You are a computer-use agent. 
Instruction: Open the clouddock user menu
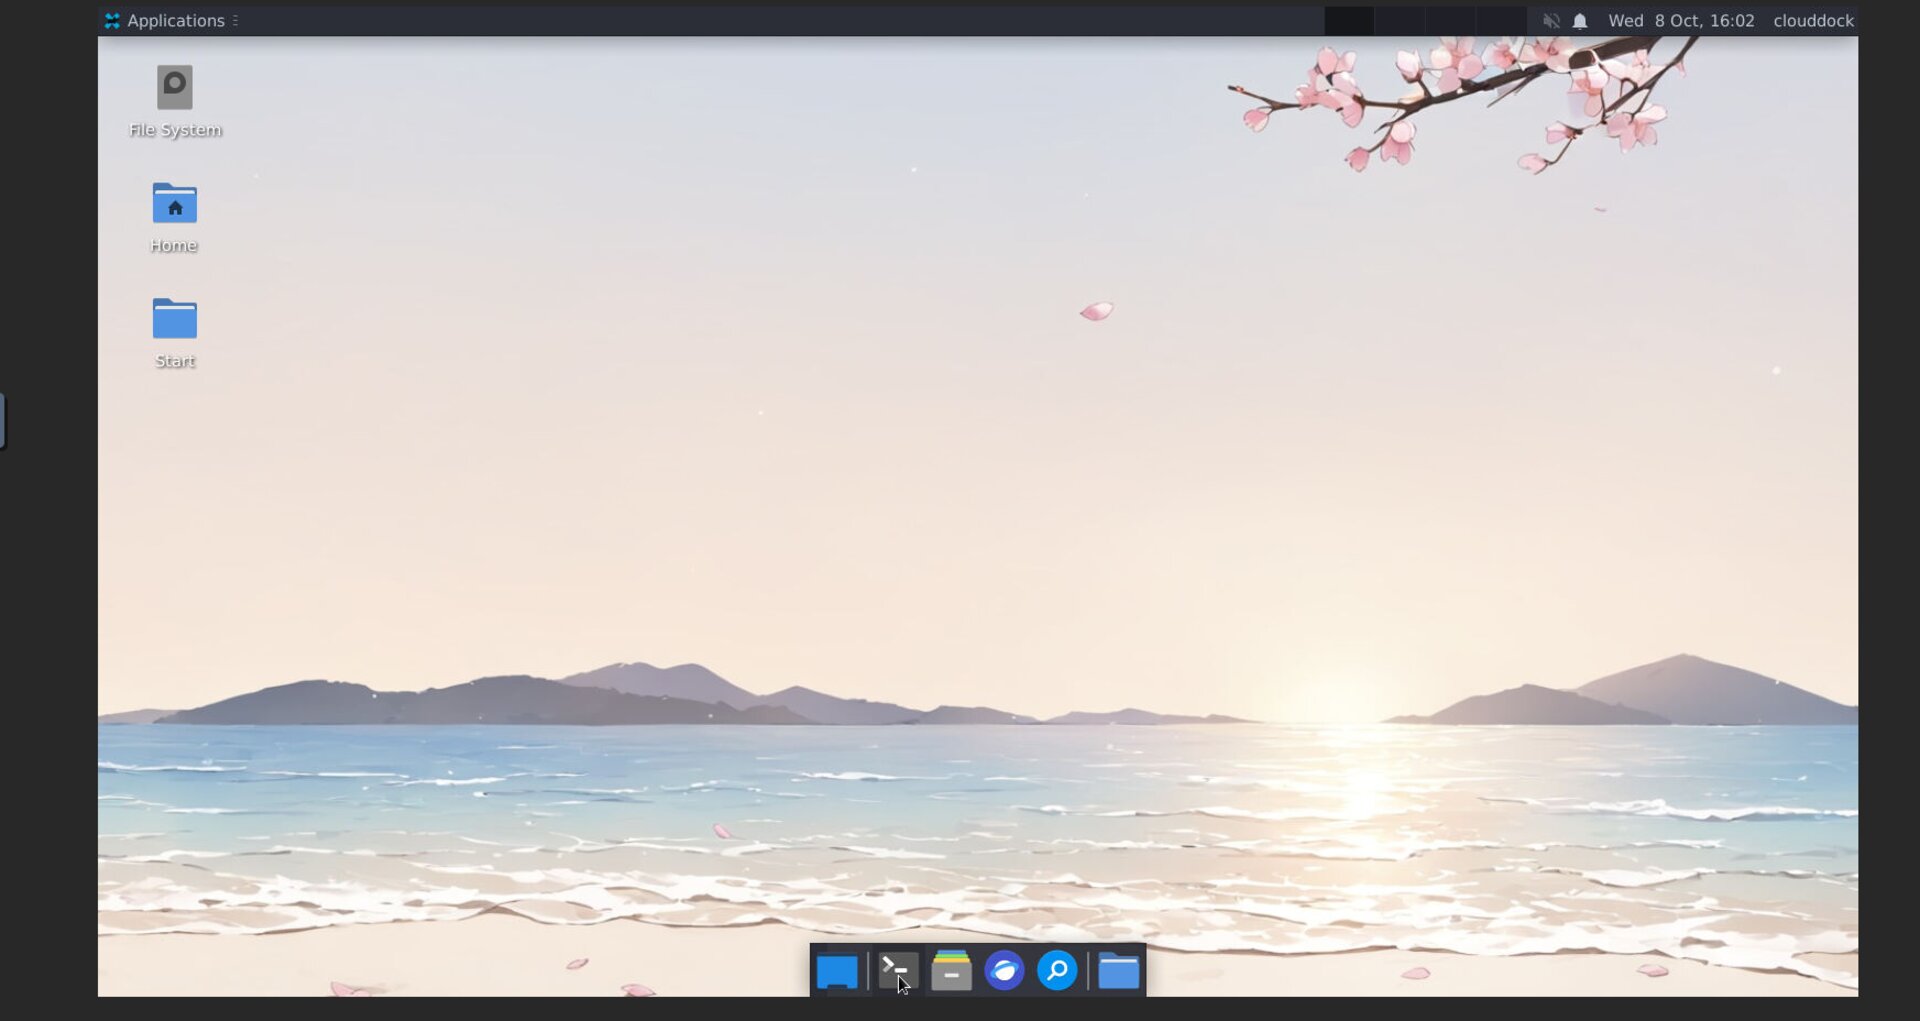1813,21
